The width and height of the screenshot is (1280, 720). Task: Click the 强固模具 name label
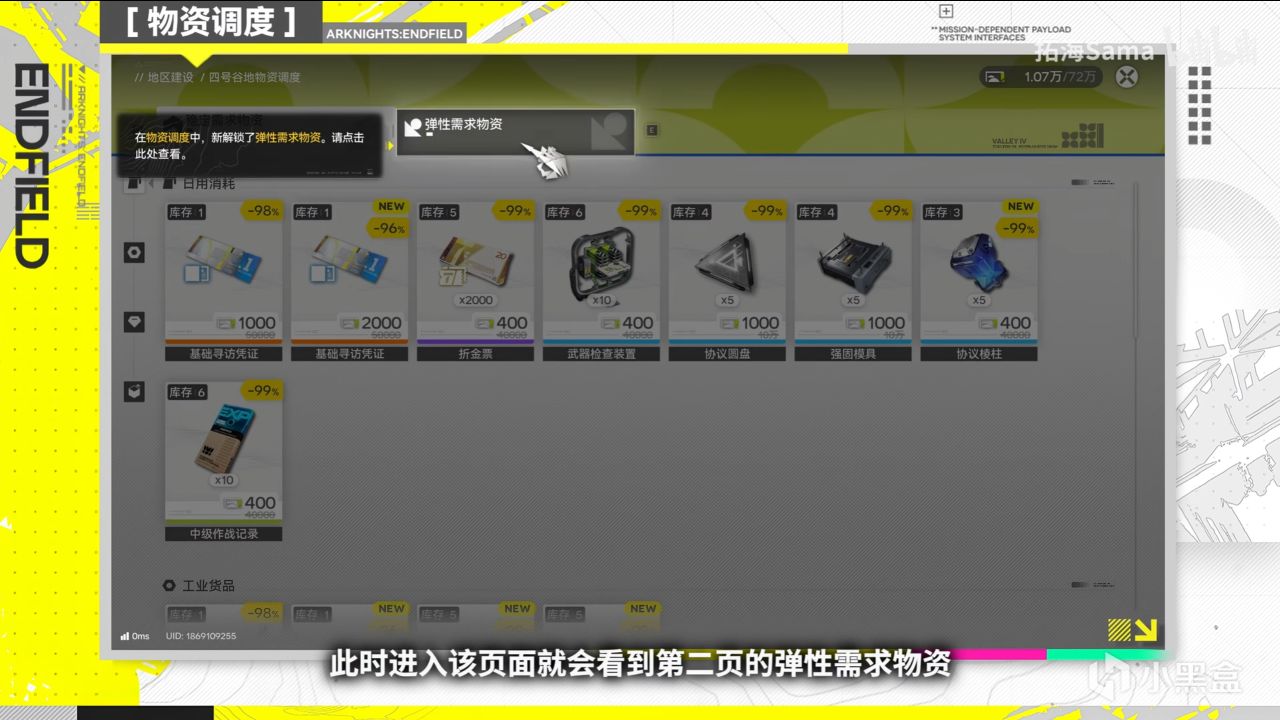pyautogui.click(x=853, y=354)
